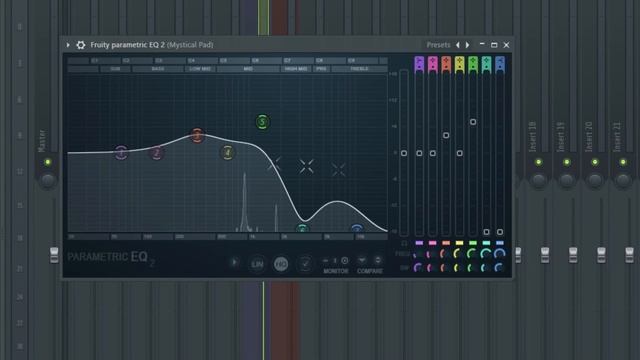Toggle the Insert 21 enable LED in mixer

pyautogui.click(x=623, y=162)
